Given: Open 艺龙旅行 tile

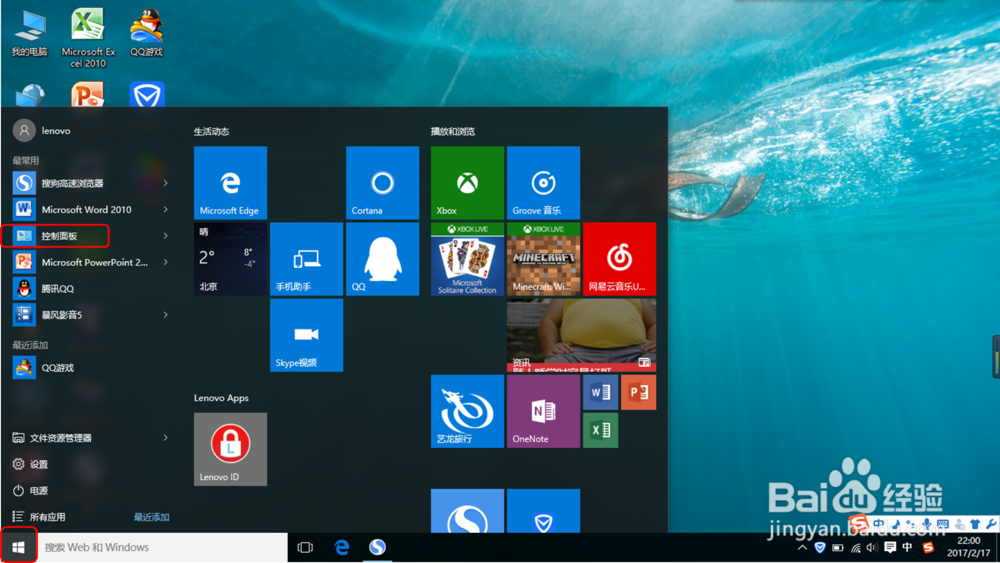Looking at the screenshot, I should coord(467,411).
